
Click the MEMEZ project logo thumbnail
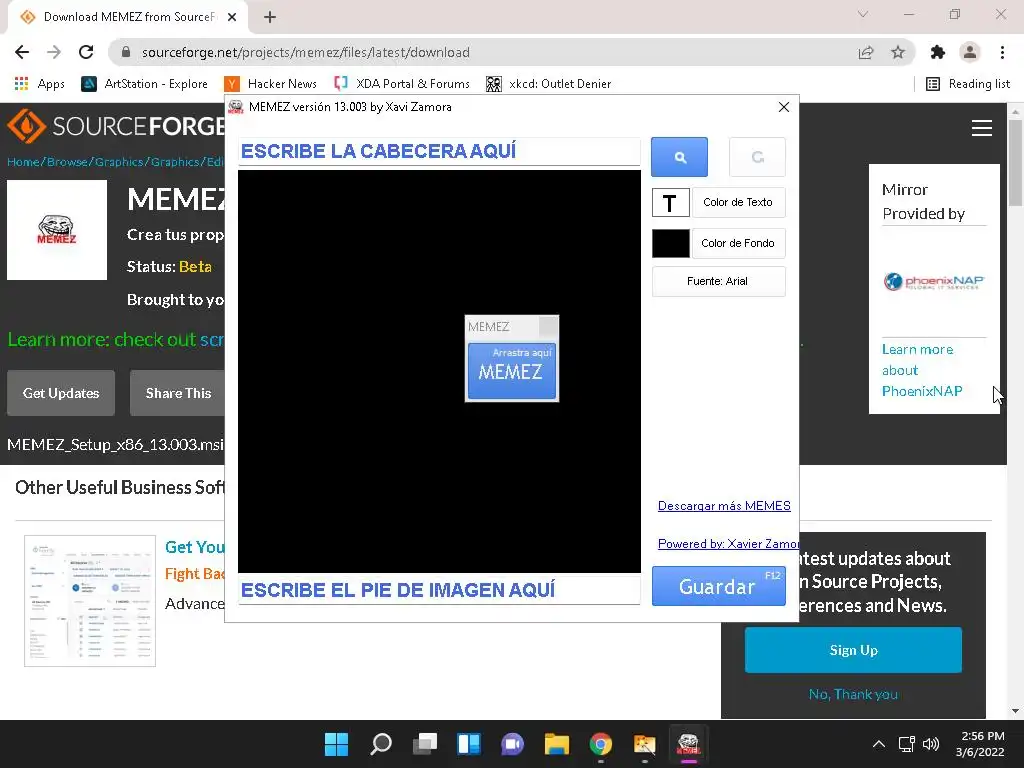coord(57,230)
